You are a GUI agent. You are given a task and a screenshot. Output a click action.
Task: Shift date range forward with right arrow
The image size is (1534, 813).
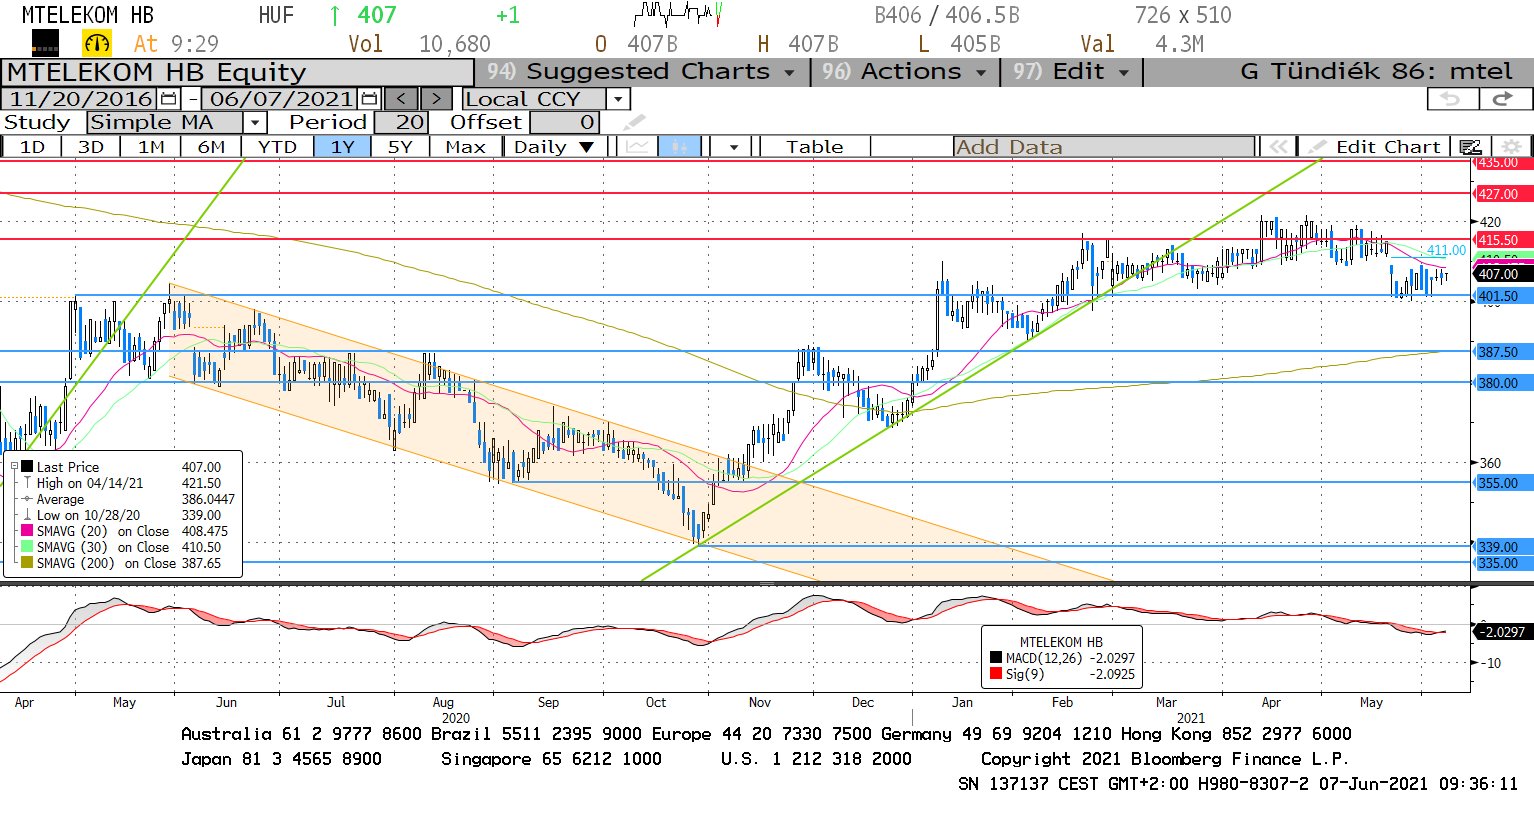(x=436, y=99)
